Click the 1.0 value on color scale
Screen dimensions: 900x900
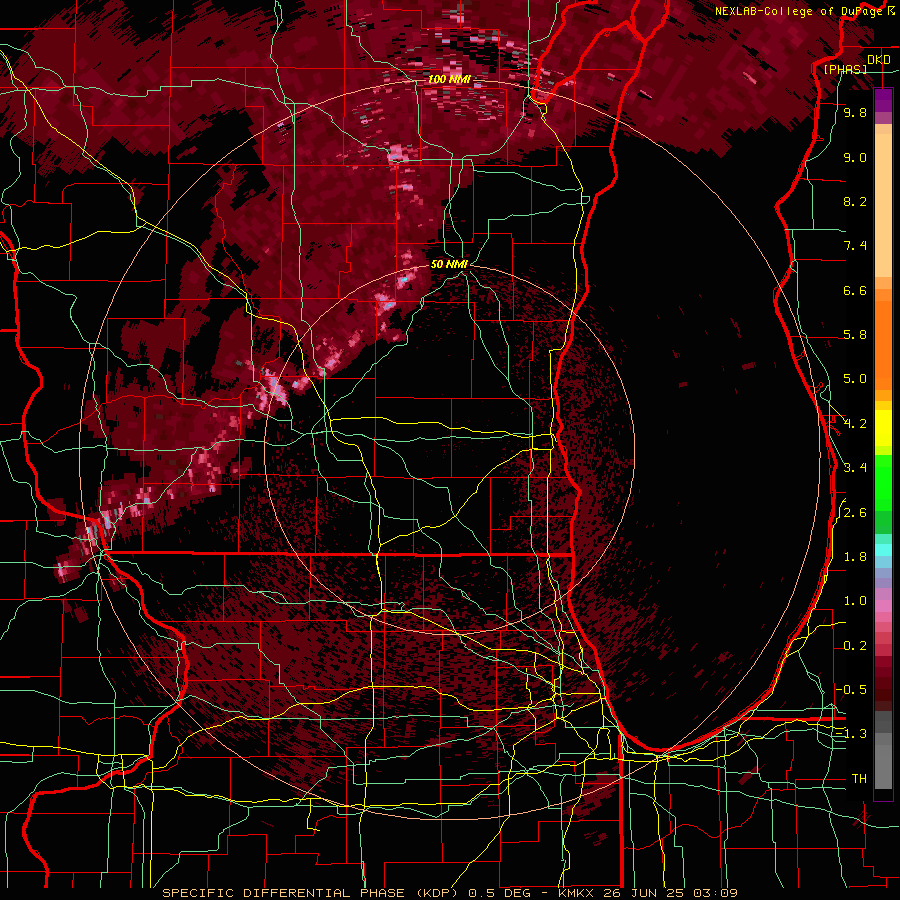[x=855, y=601]
